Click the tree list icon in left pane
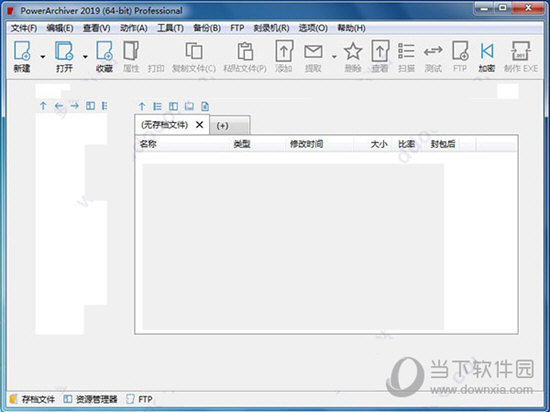Screen dimensions: 550x412 click(104, 106)
